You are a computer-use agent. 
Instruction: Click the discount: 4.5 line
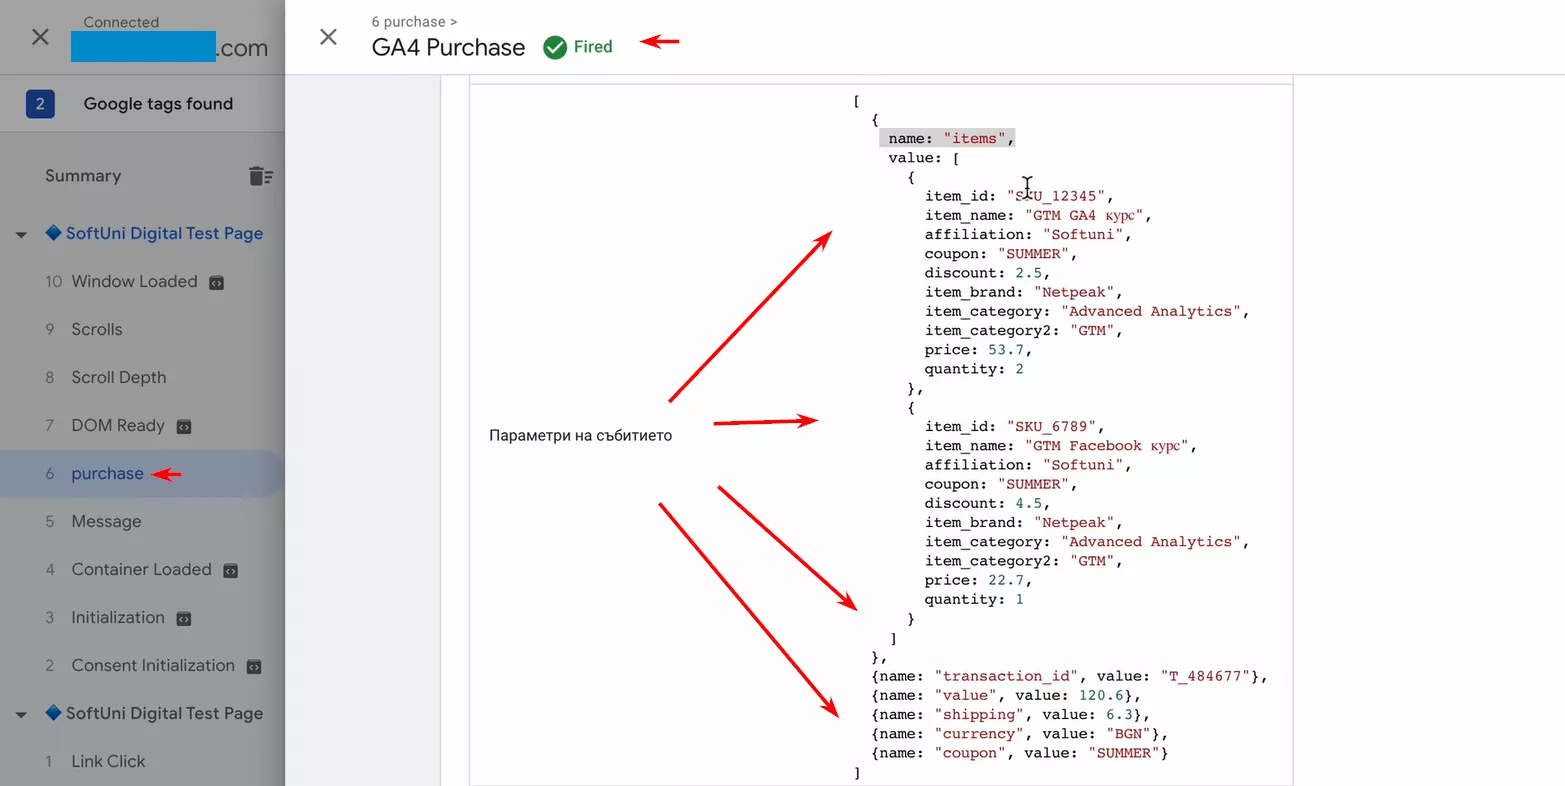coord(987,503)
